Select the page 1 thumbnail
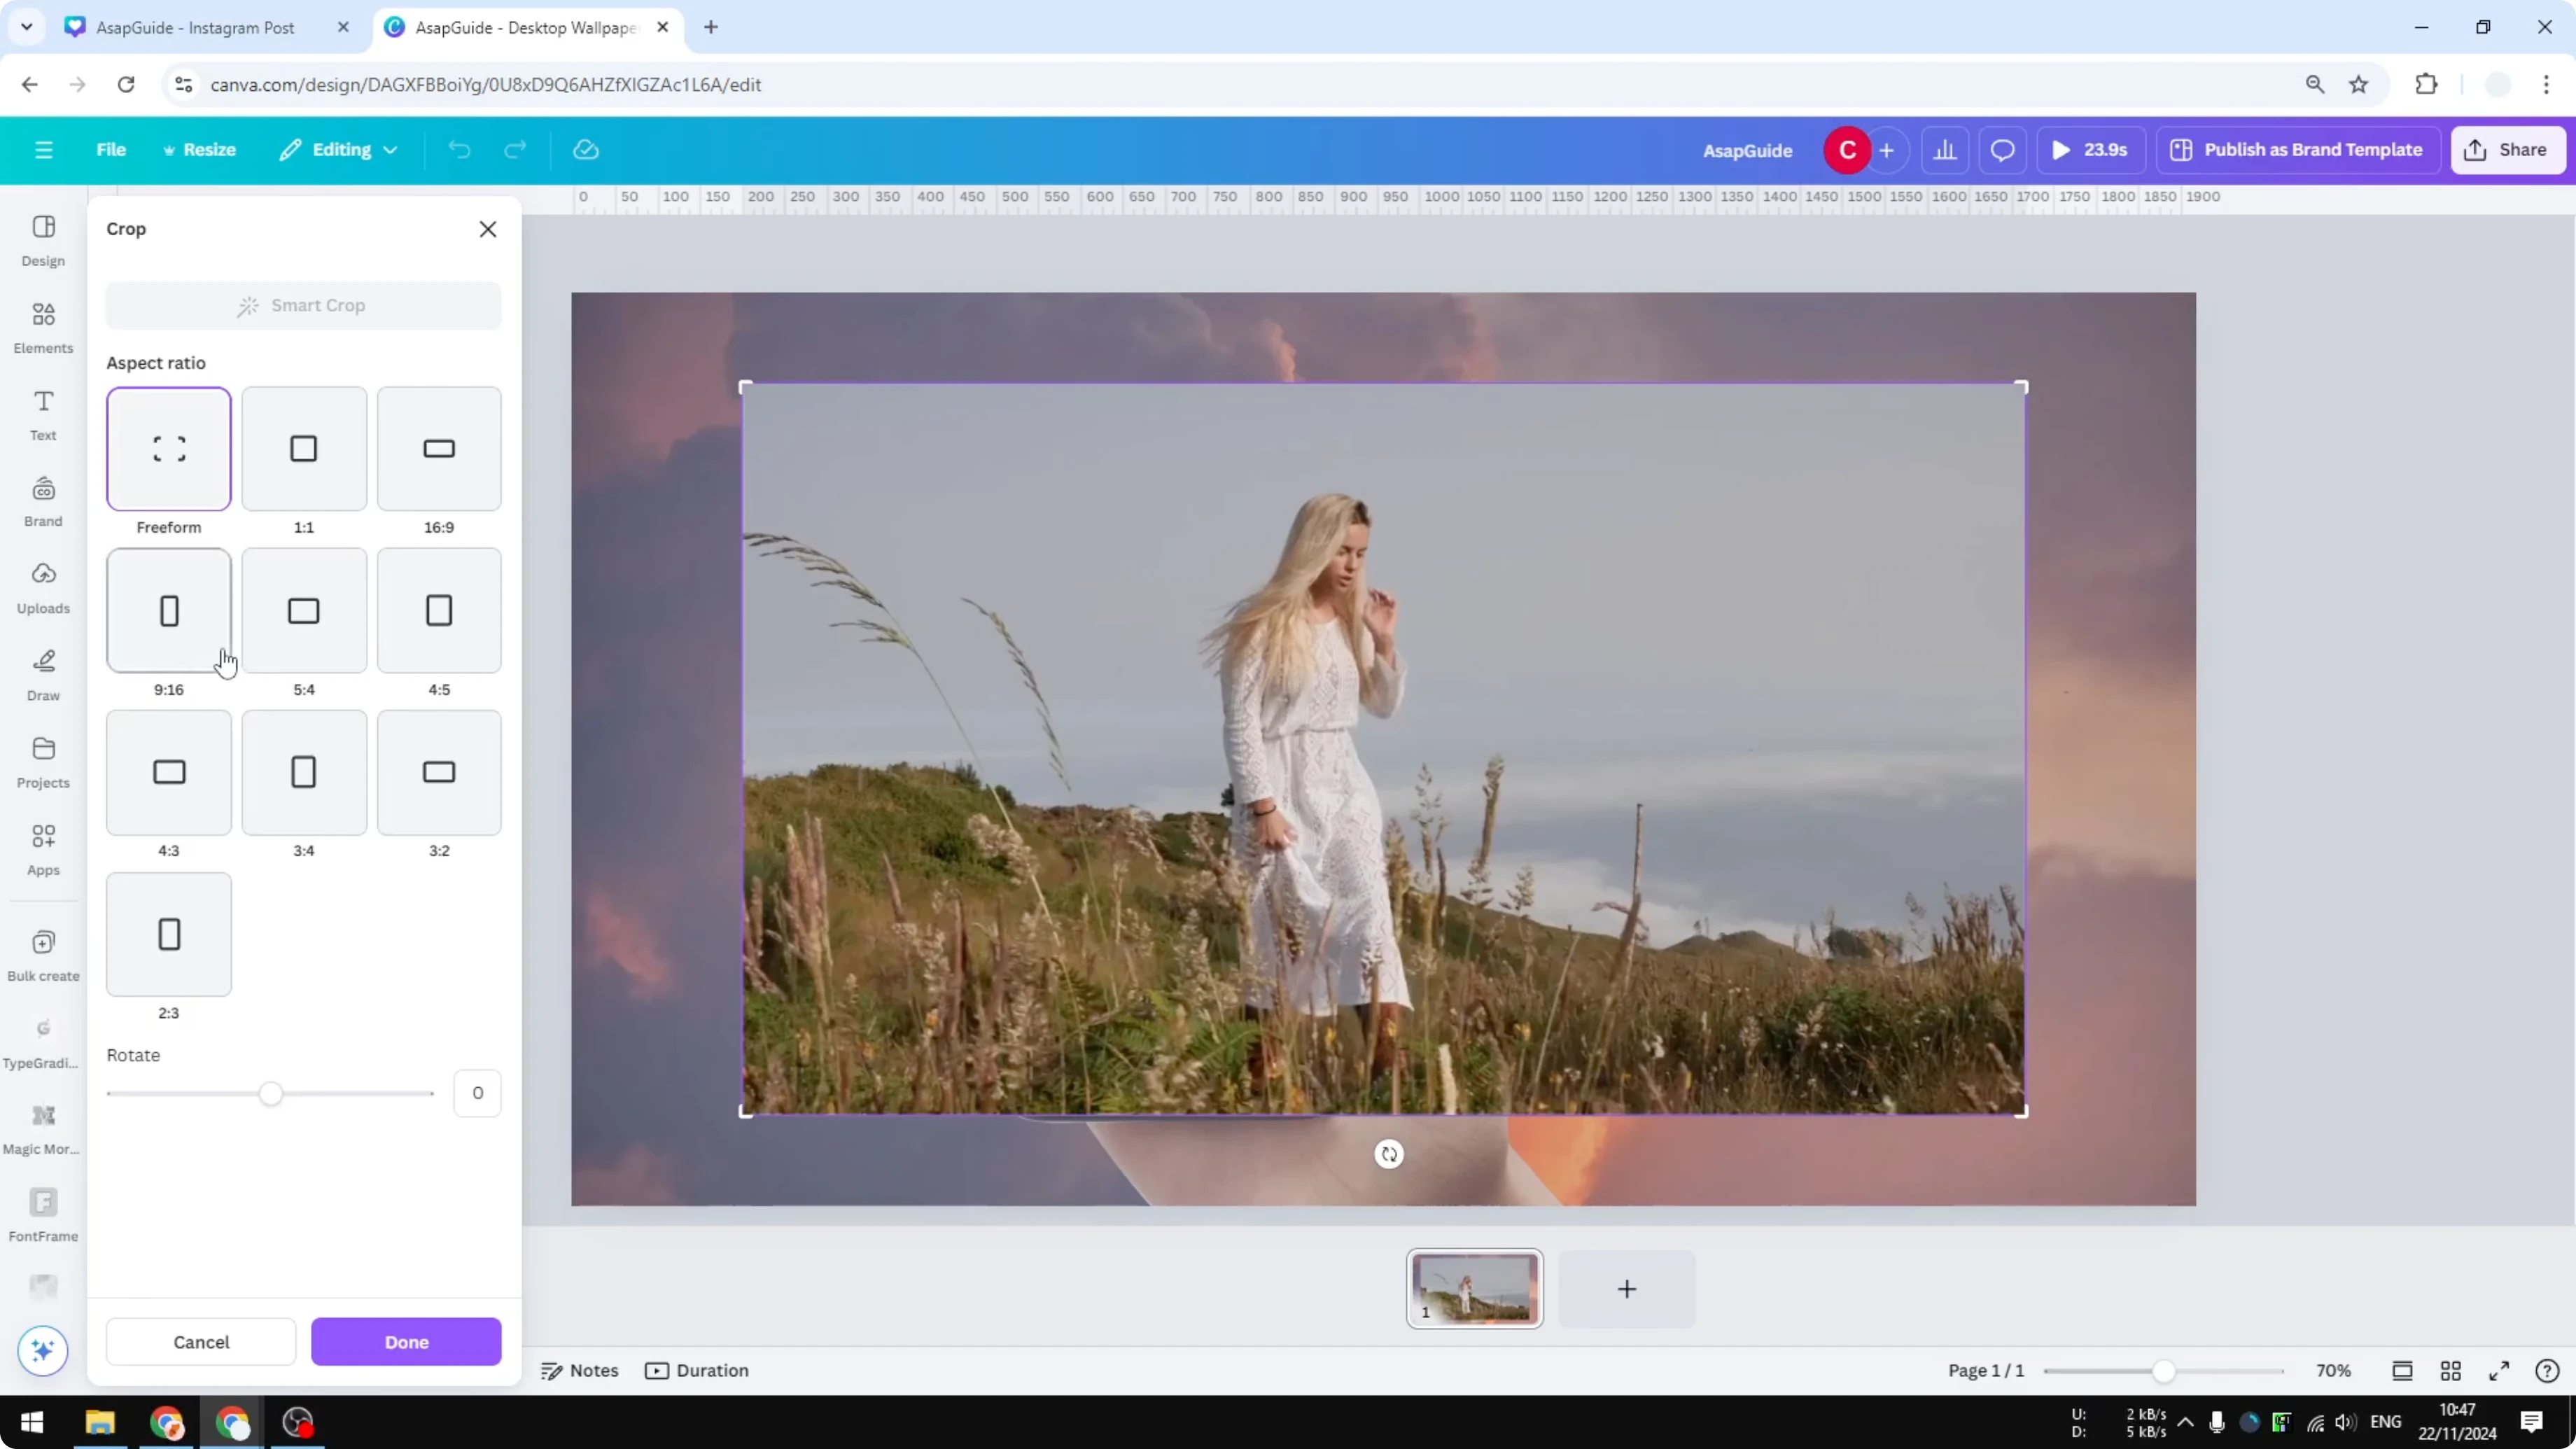 [1474, 1289]
